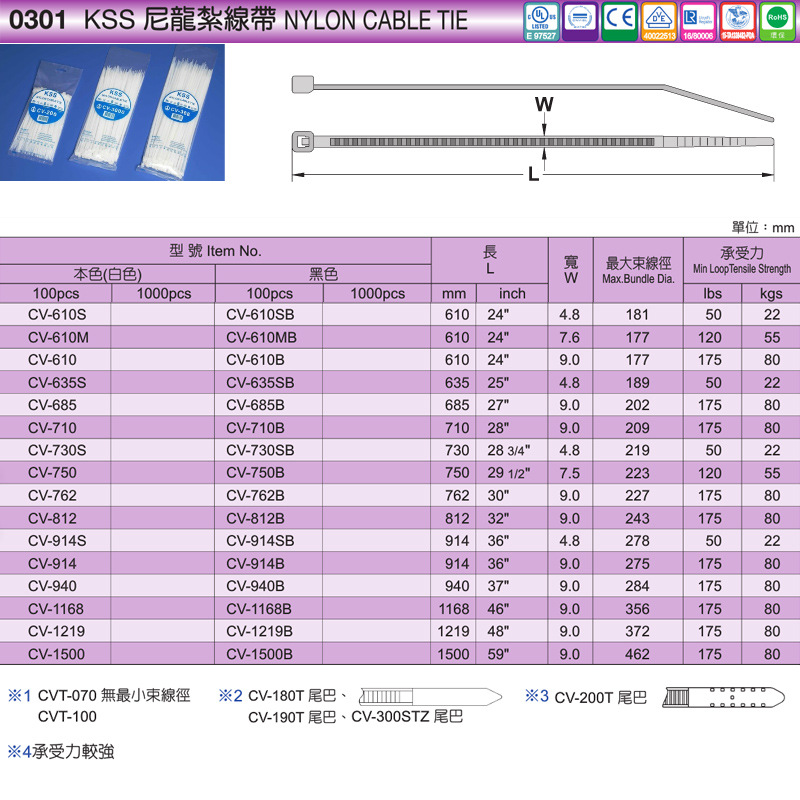The height and width of the screenshot is (800, 800).
Task: Click footnote '※3 CV-200T 尾巴' text
Action: [x=586, y=696]
